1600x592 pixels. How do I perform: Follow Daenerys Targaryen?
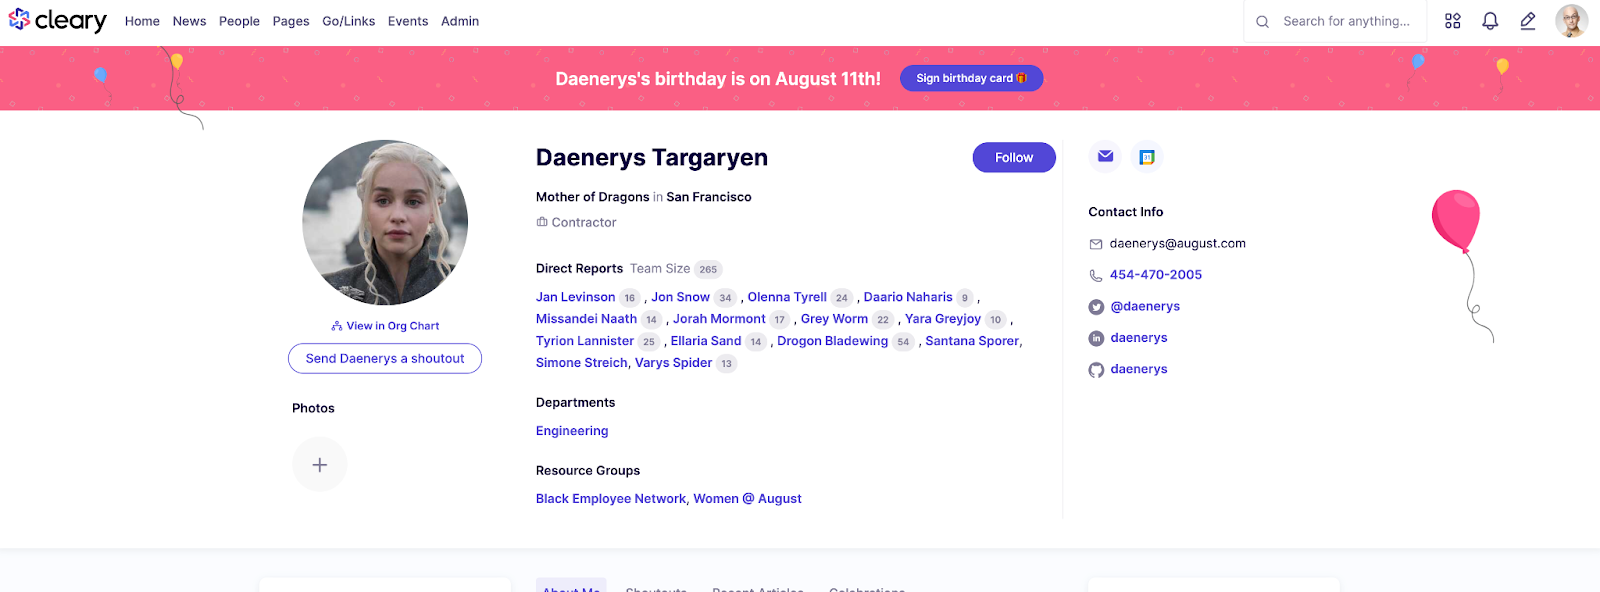(1014, 157)
